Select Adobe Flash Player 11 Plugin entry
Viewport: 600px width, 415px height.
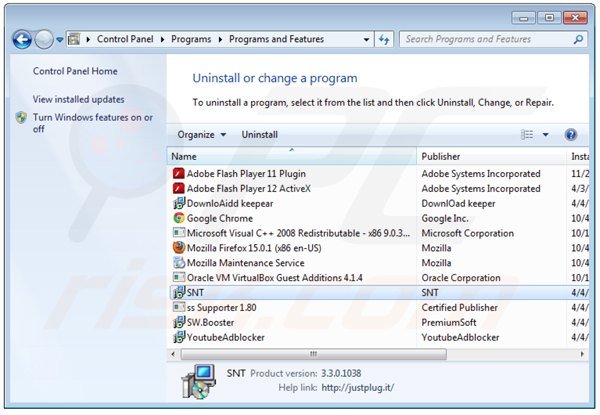246,174
